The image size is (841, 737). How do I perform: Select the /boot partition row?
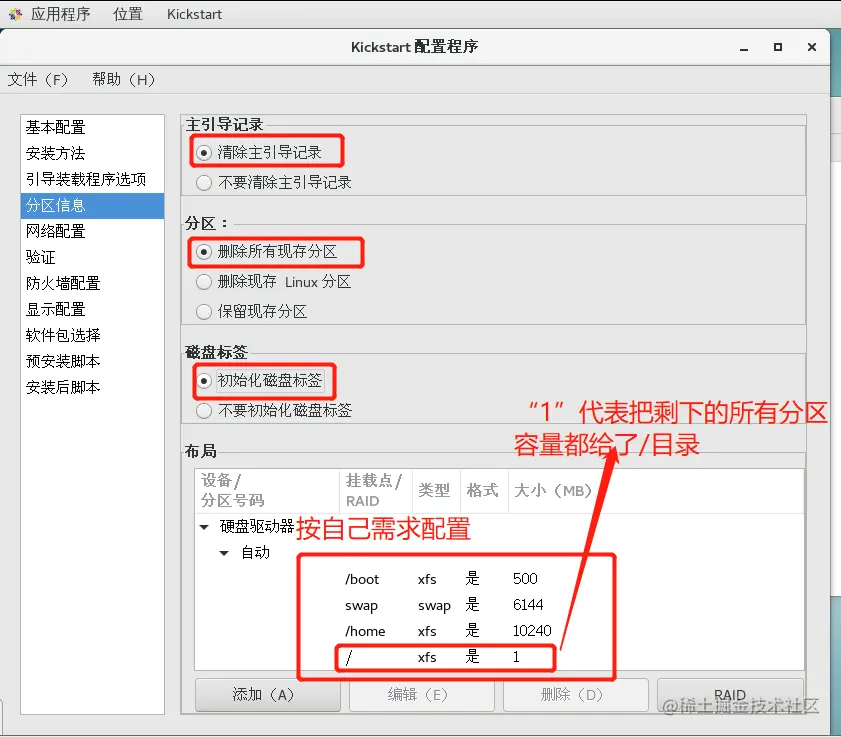[x=499, y=579]
